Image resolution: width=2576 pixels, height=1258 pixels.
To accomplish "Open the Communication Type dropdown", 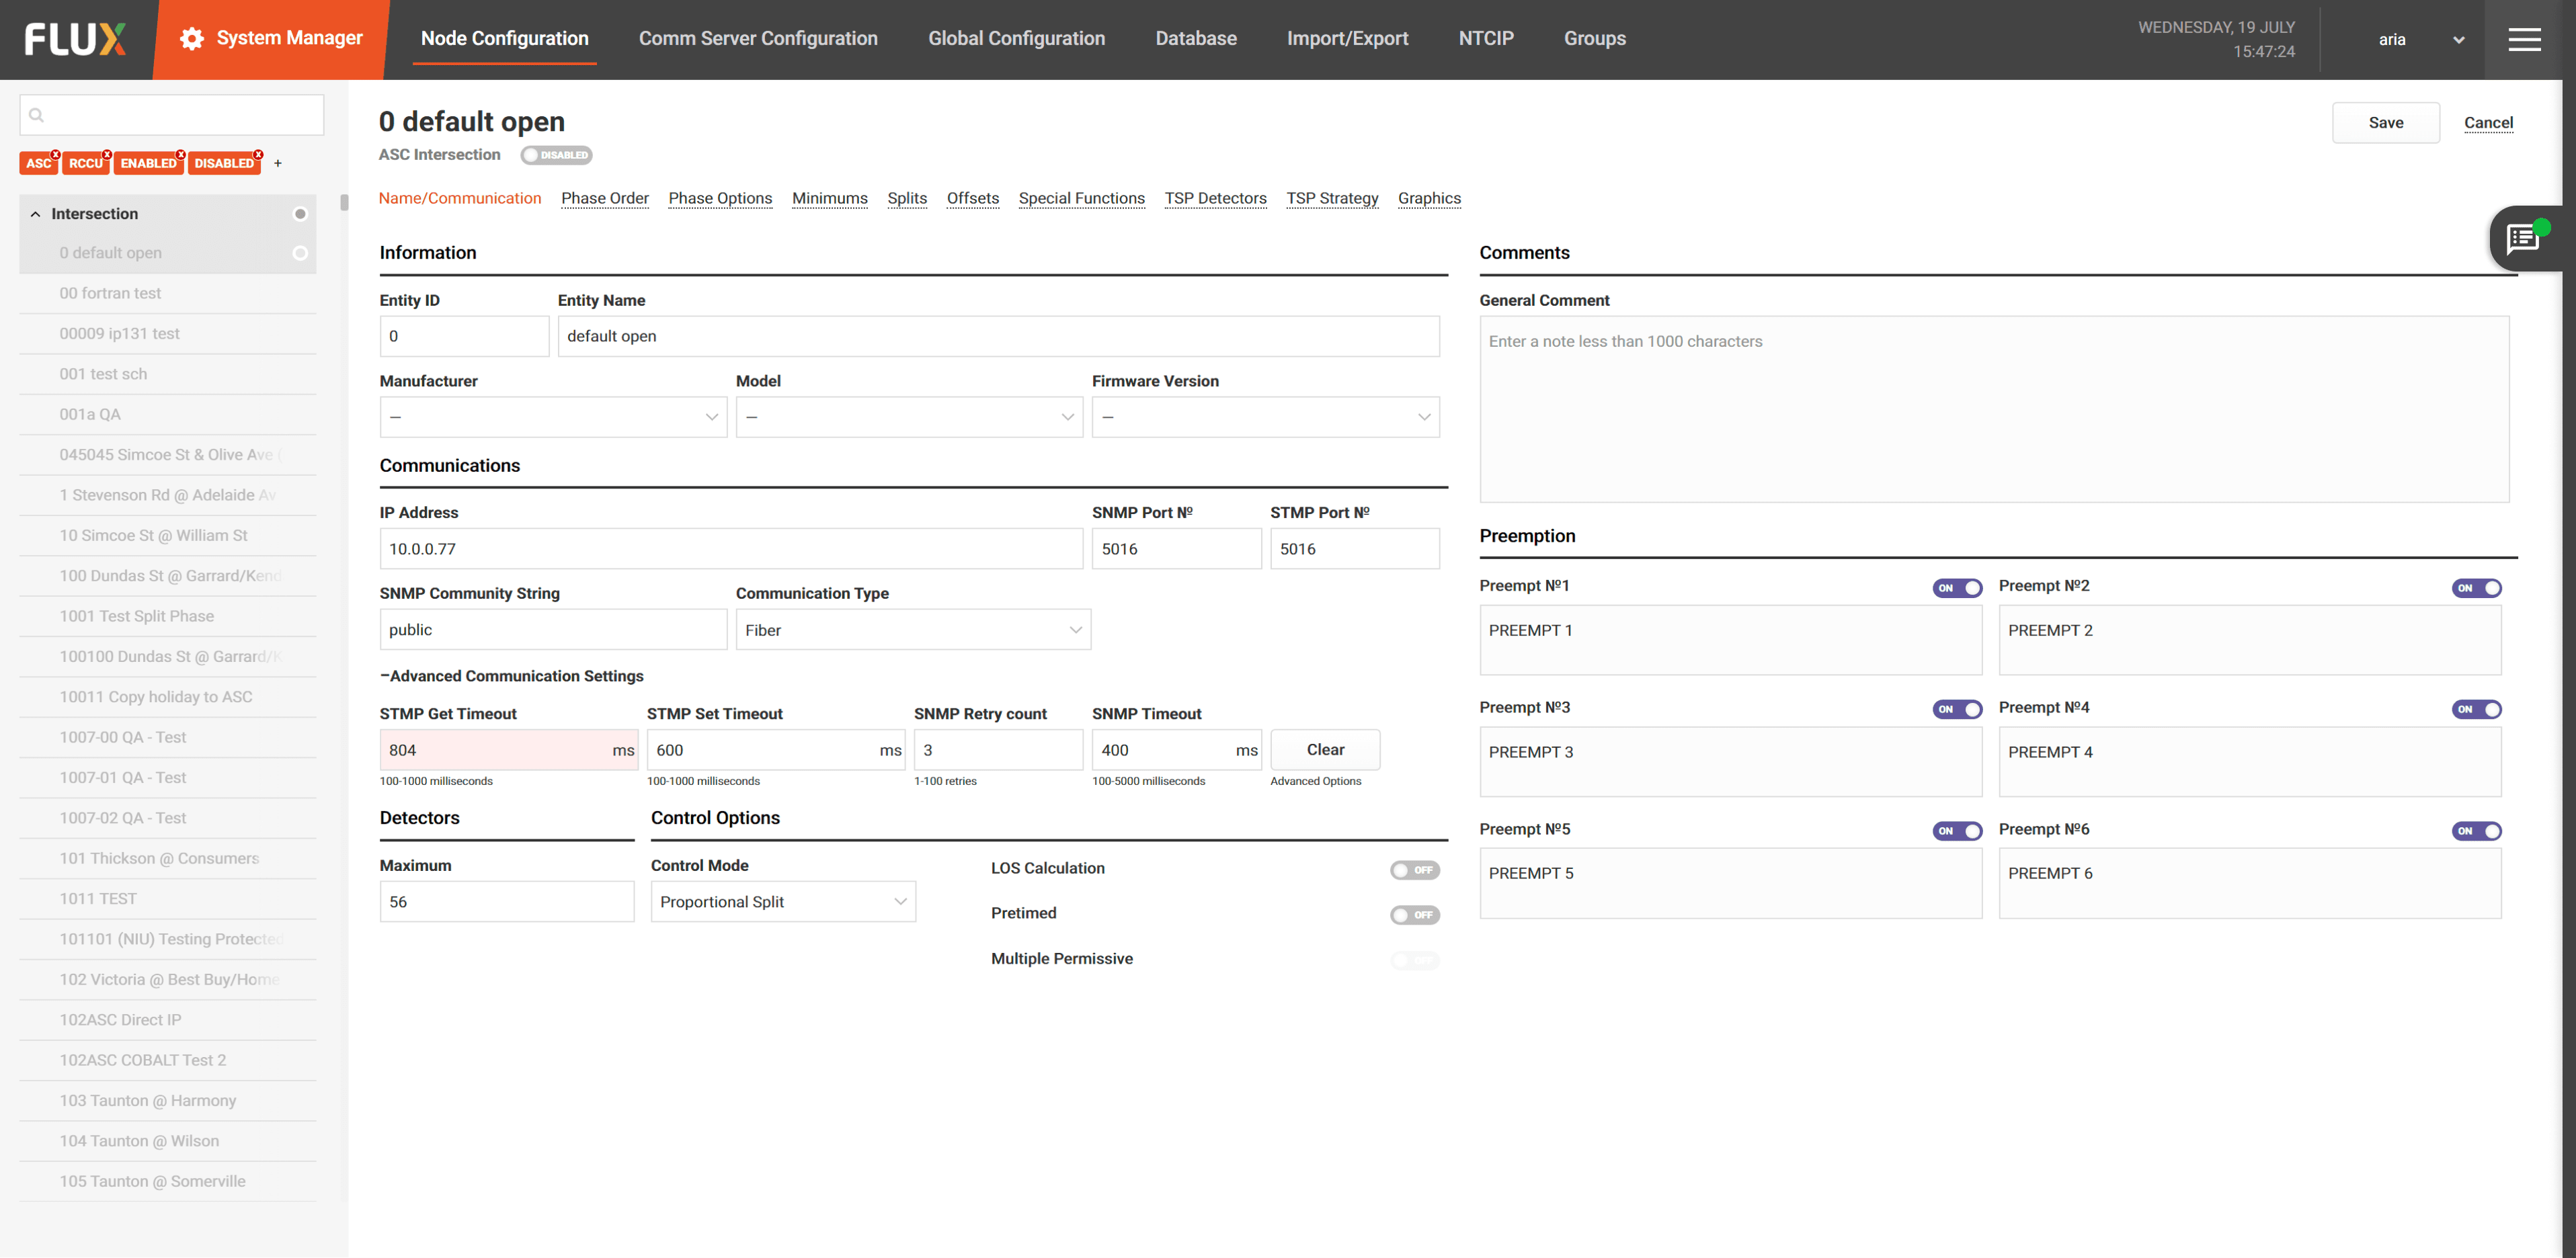I will coord(912,630).
